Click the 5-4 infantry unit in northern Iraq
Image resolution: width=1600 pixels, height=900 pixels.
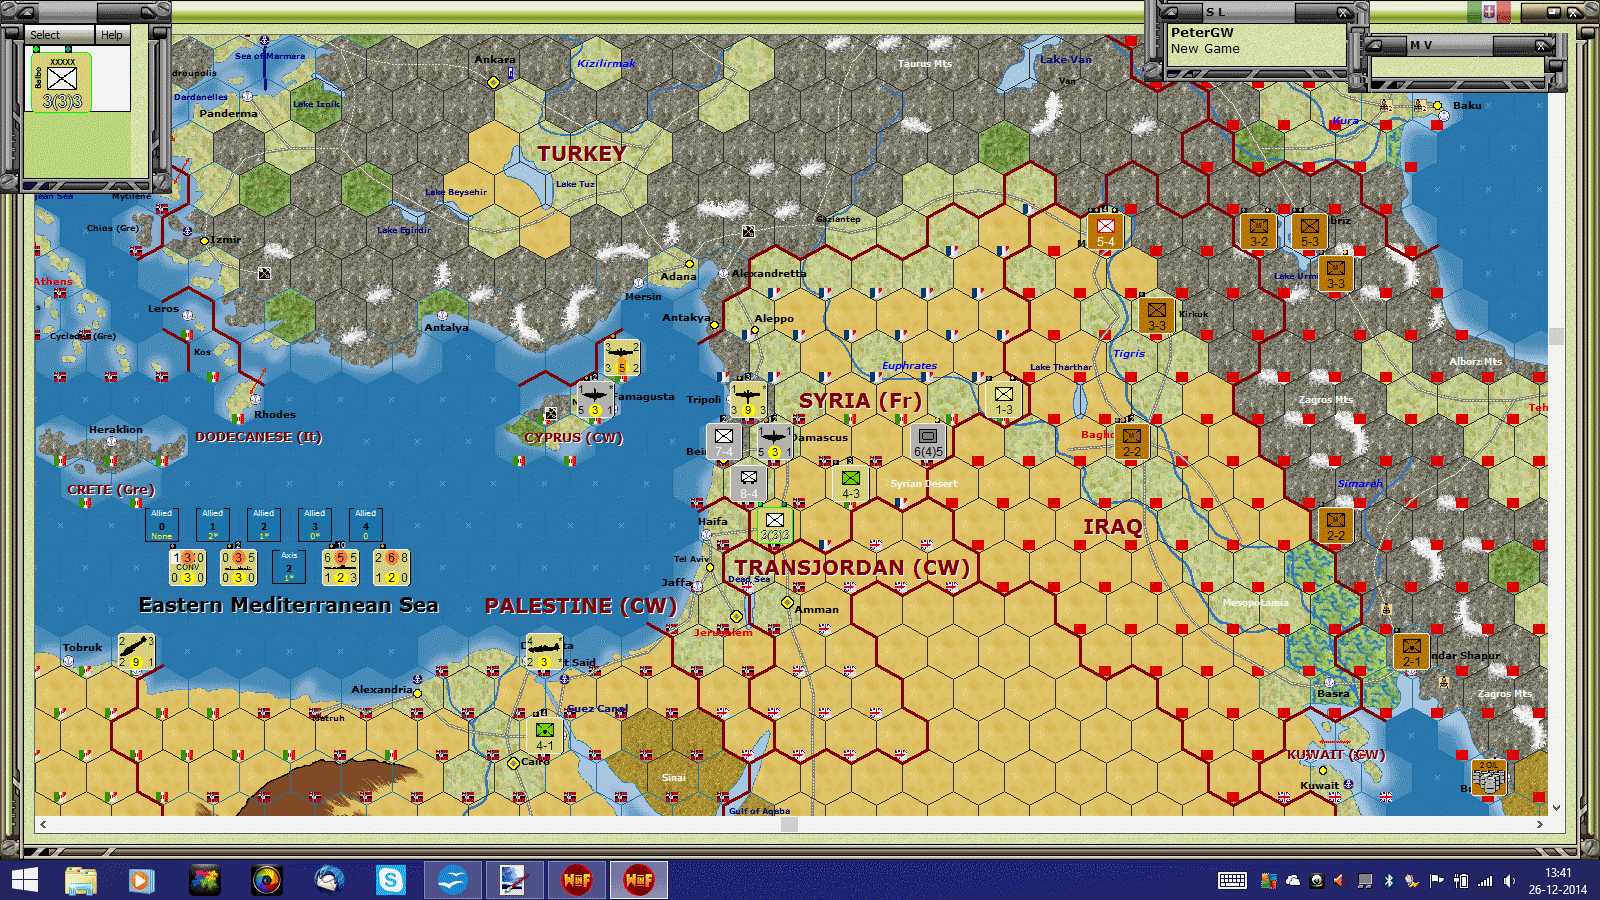(x=1105, y=232)
